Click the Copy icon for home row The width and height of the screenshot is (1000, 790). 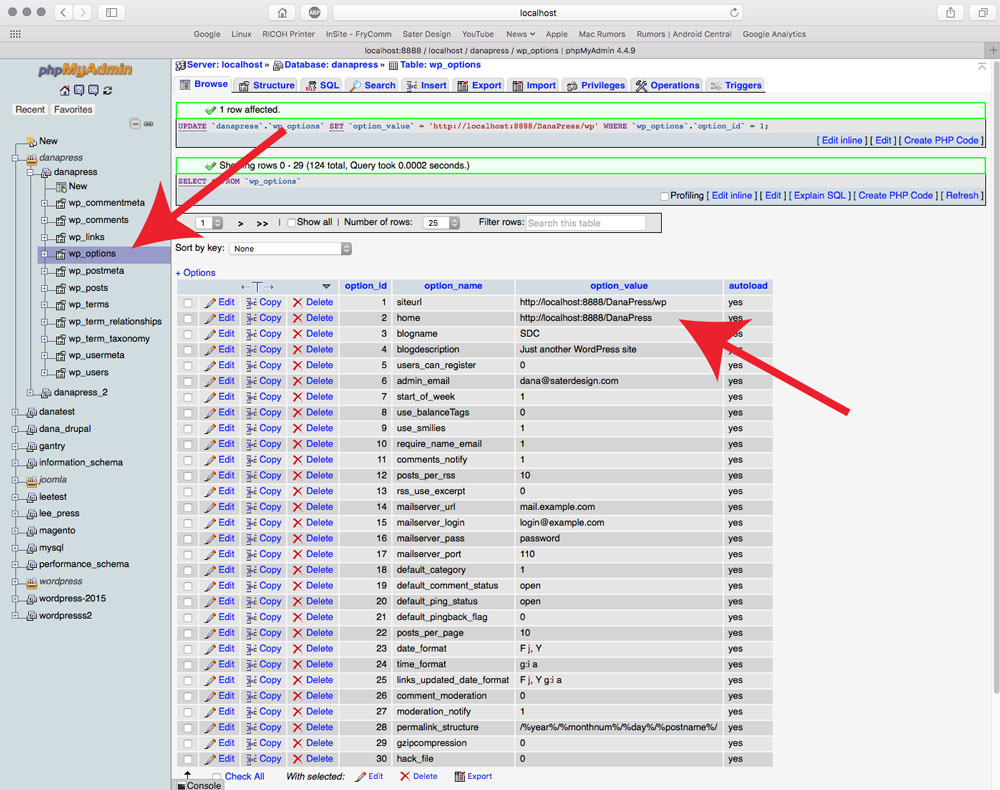[252, 318]
